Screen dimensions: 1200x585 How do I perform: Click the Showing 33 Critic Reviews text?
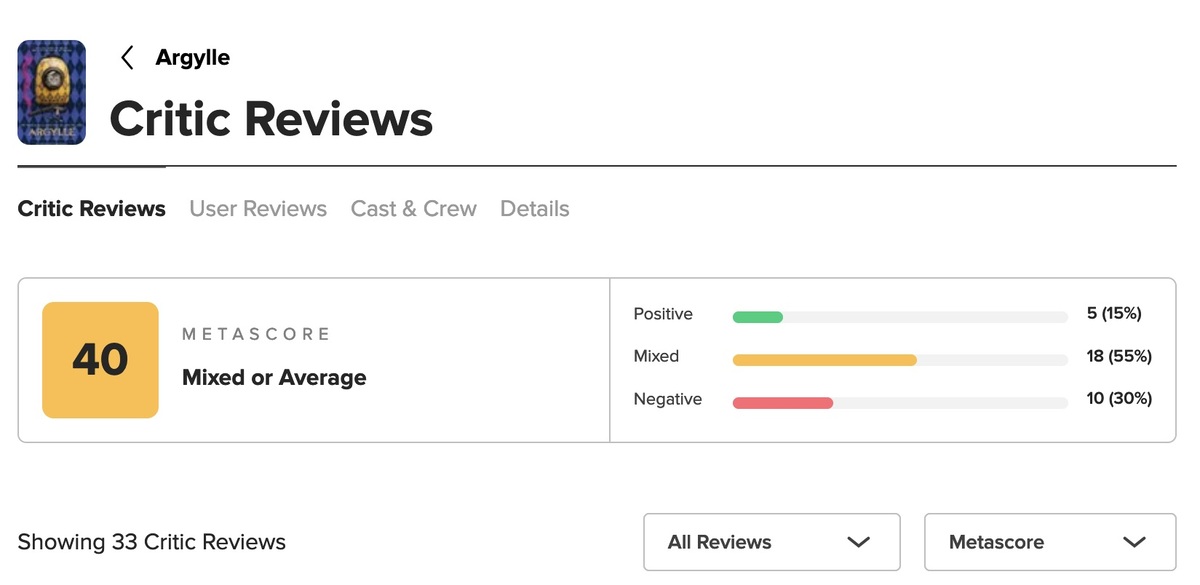(152, 542)
